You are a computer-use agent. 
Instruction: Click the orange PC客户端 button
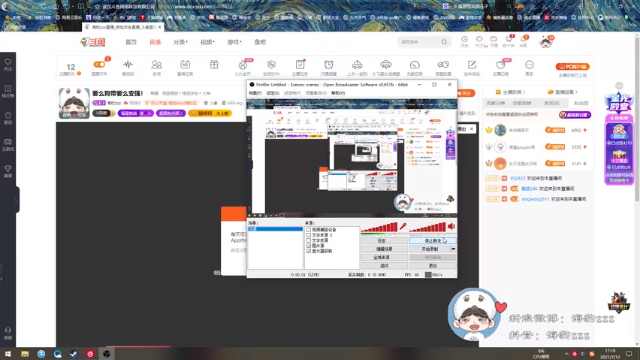(573, 67)
